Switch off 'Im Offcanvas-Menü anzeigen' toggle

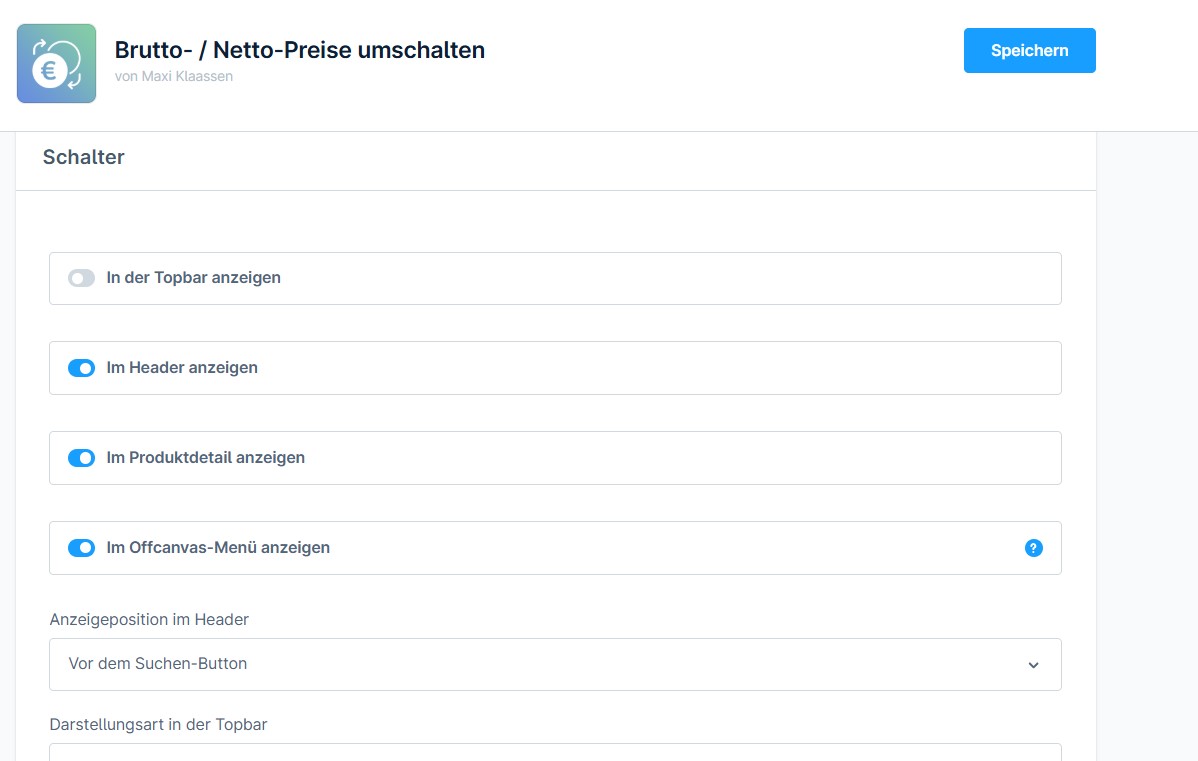coord(81,548)
